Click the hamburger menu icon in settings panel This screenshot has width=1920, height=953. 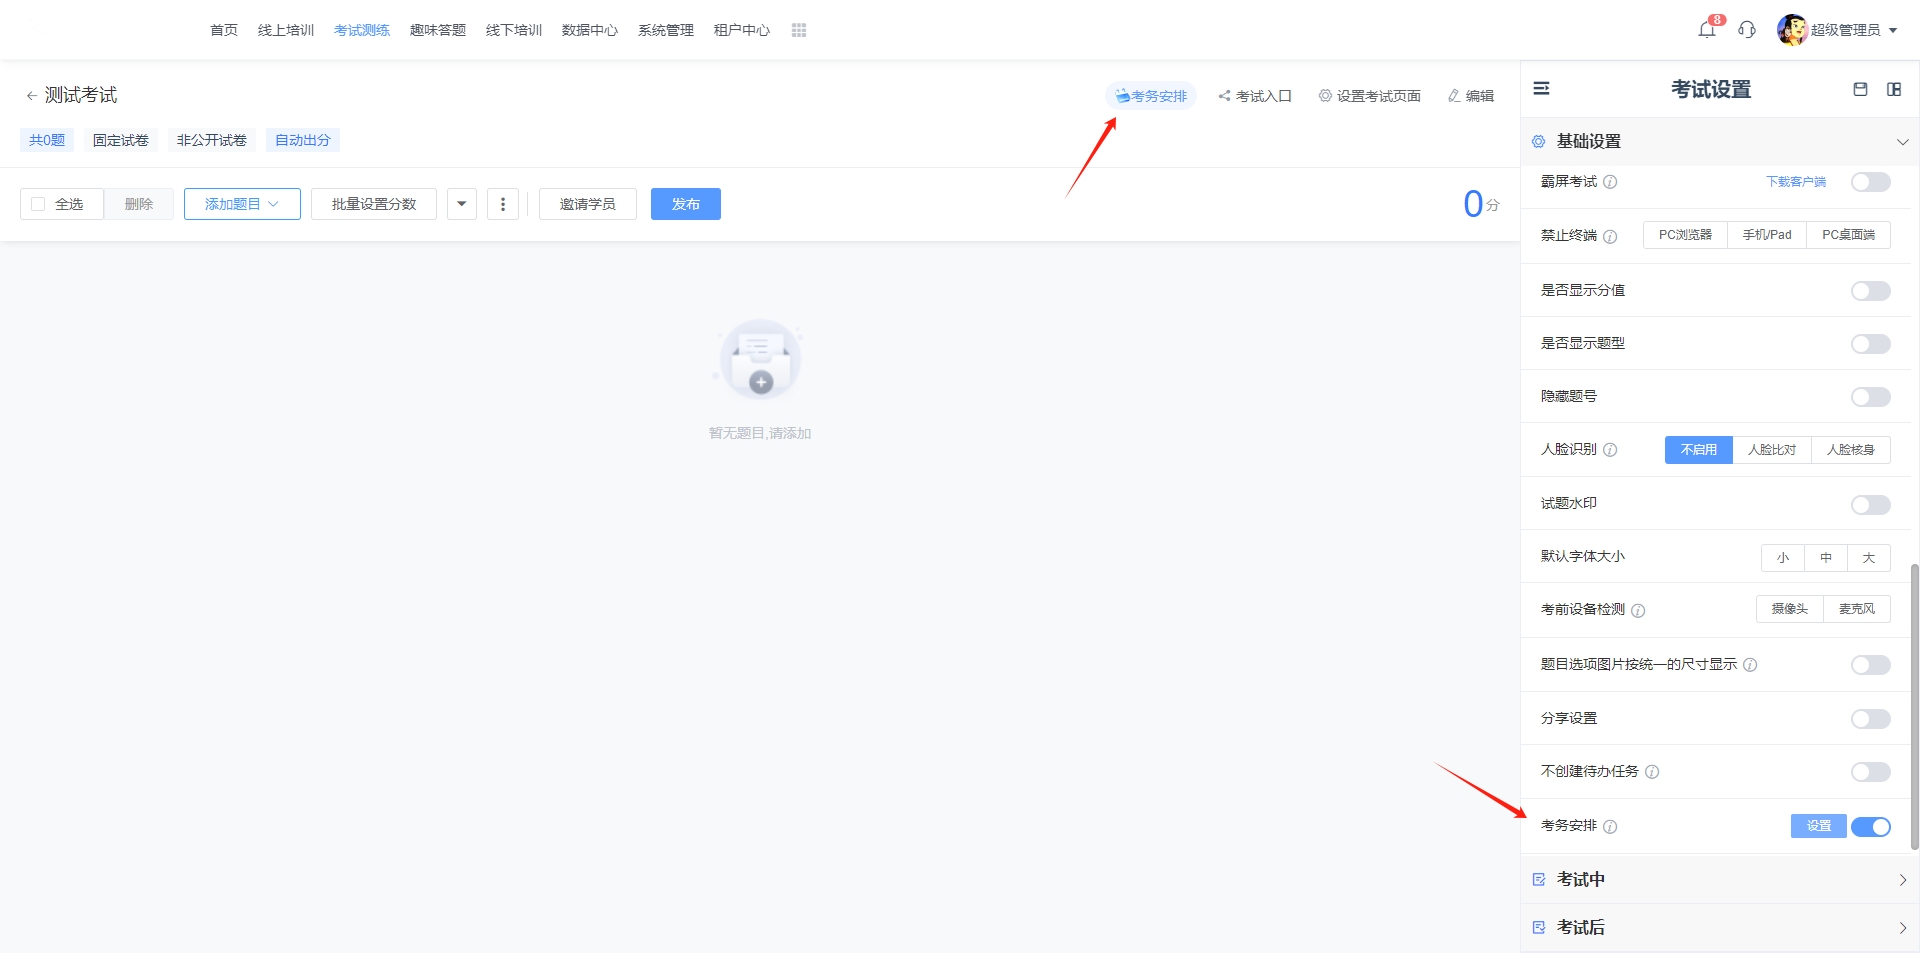coord(1541,89)
